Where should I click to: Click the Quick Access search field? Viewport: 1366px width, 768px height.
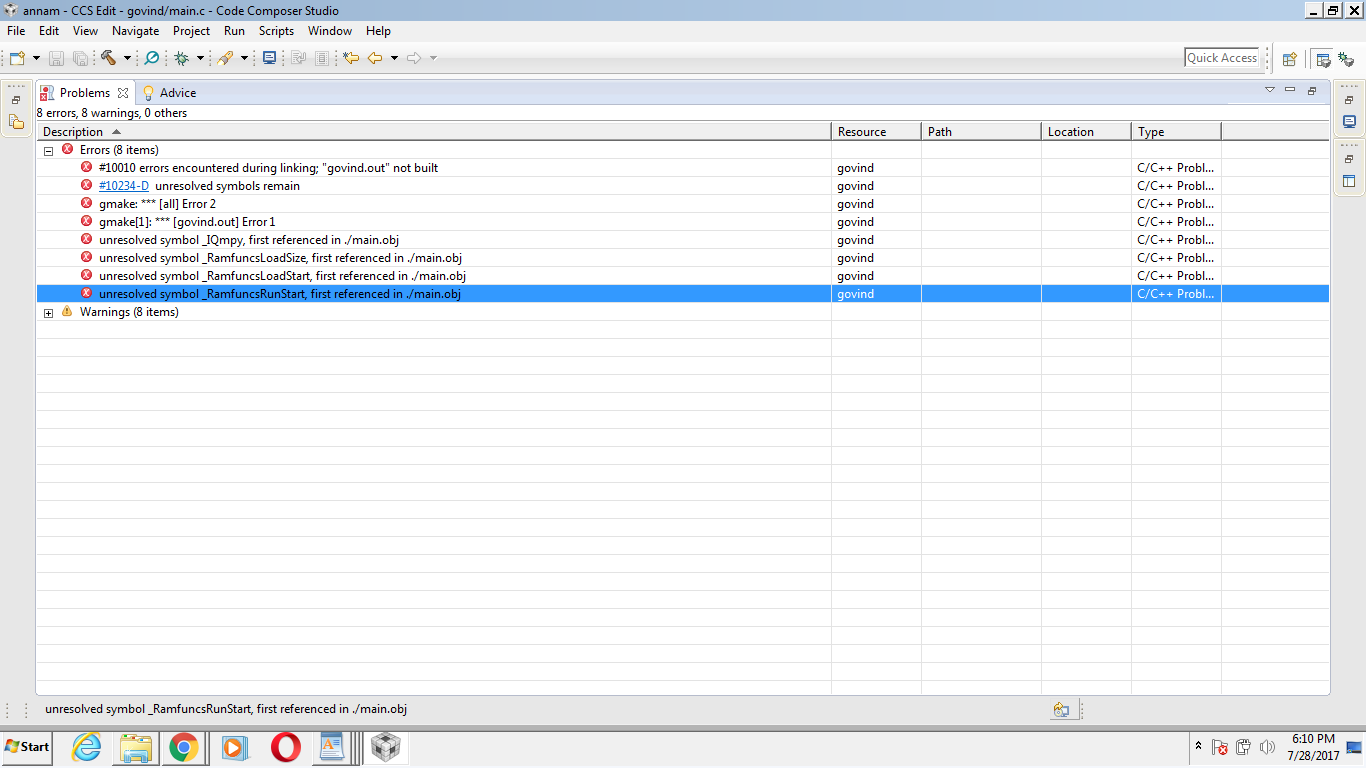(x=1222, y=58)
